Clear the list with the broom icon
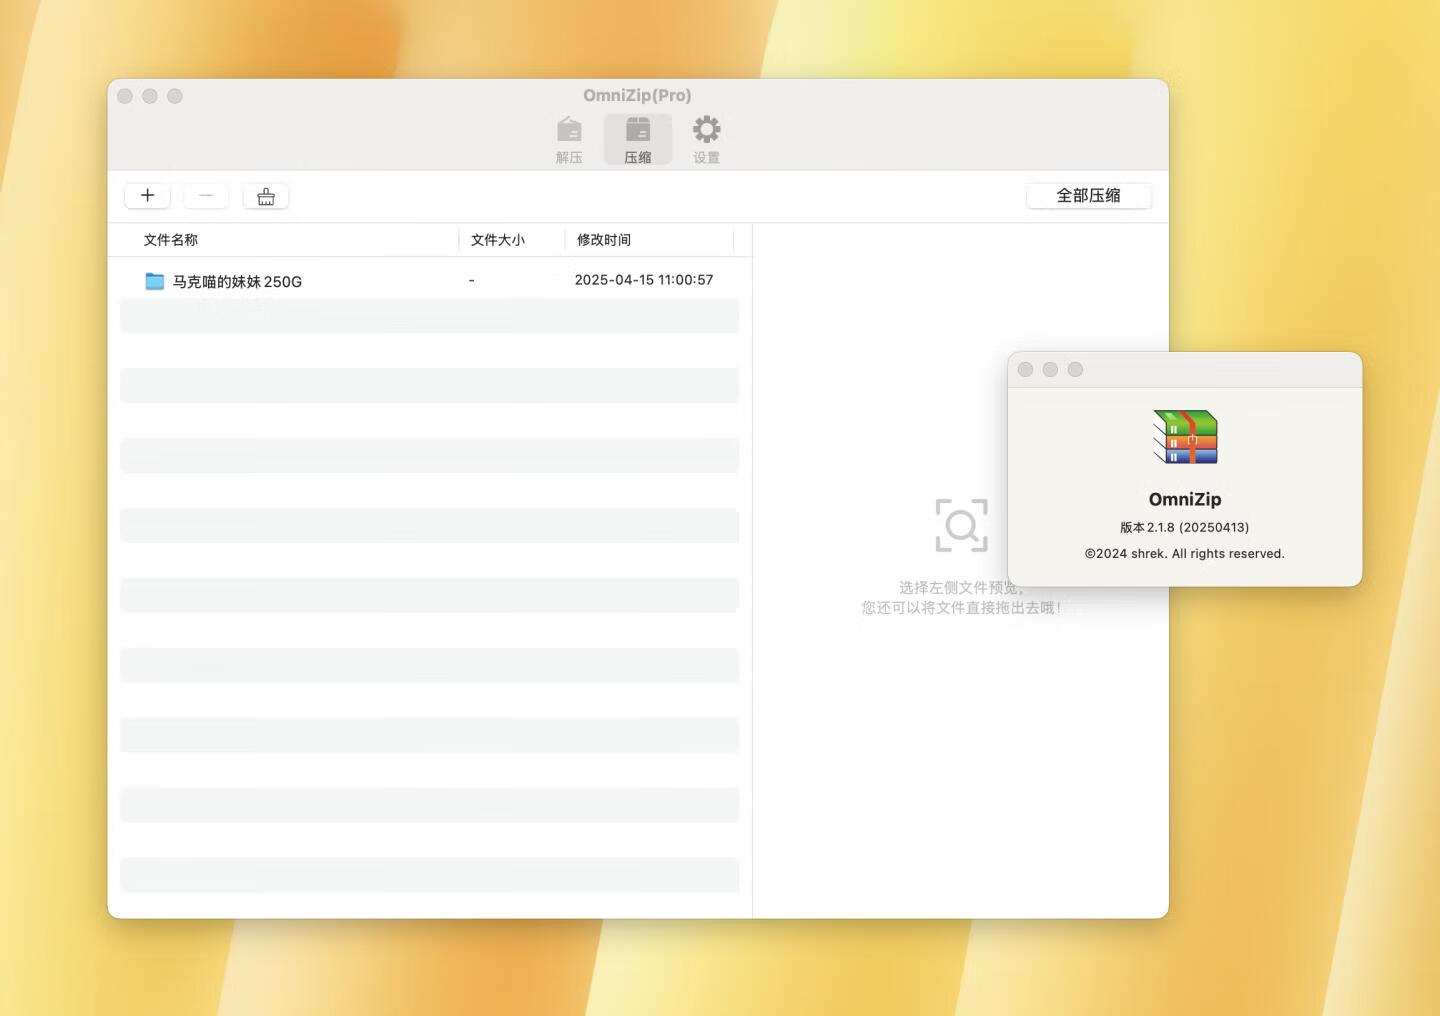This screenshot has height=1016, width=1440. point(266,196)
